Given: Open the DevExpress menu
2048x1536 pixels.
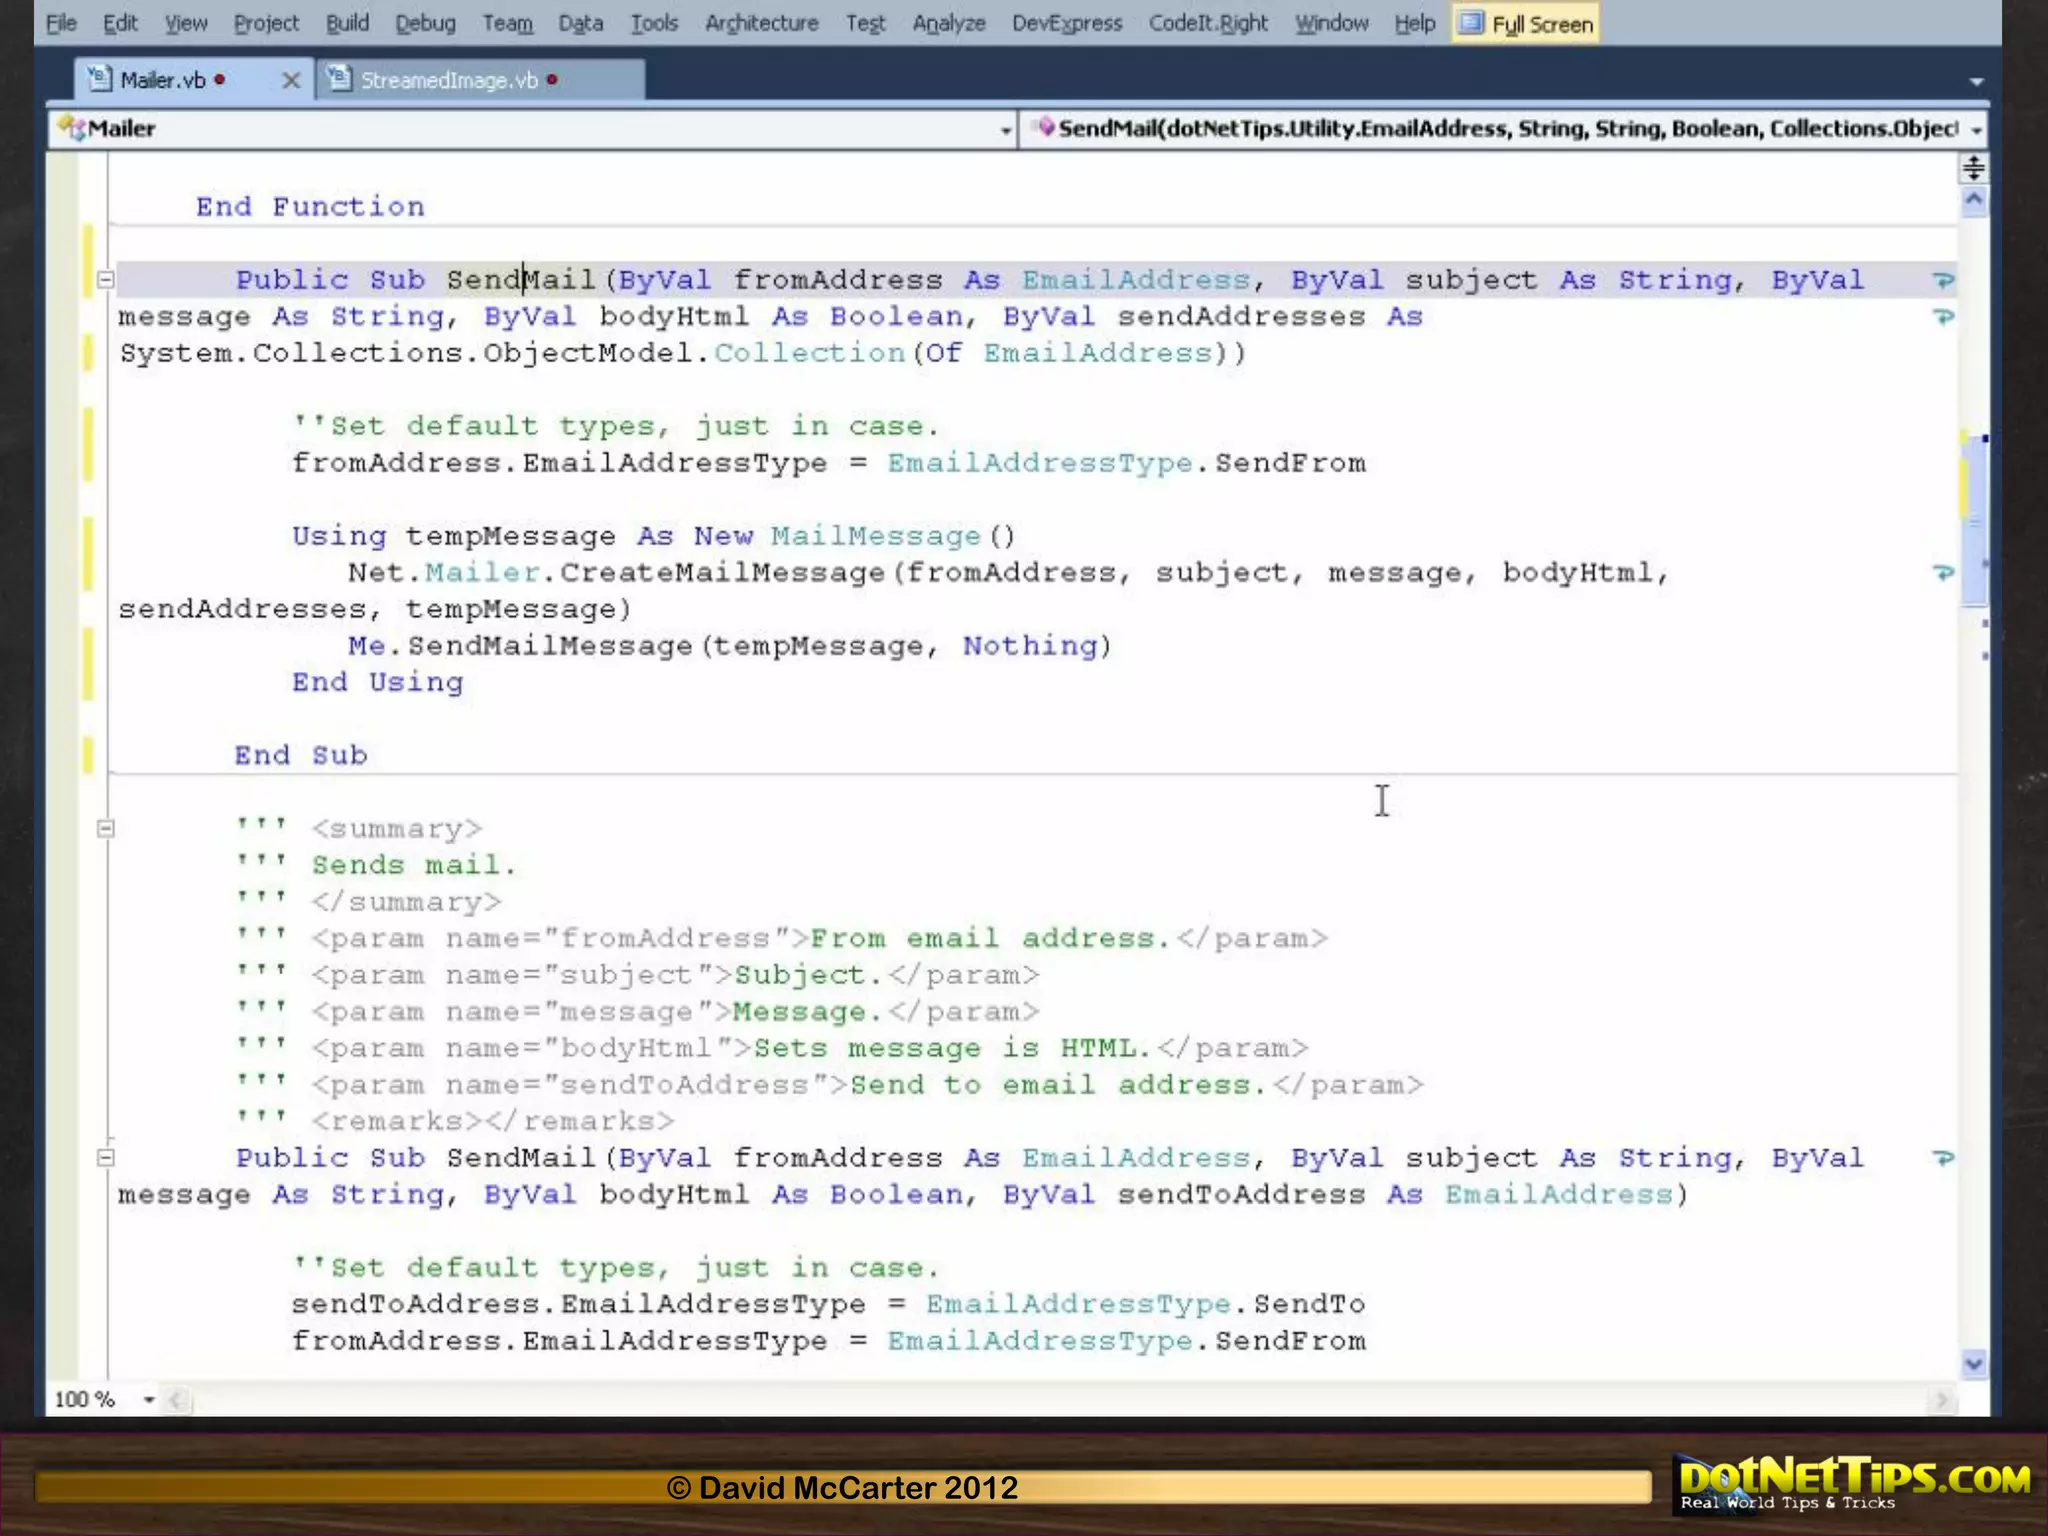Looking at the screenshot, I should [1066, 23].
